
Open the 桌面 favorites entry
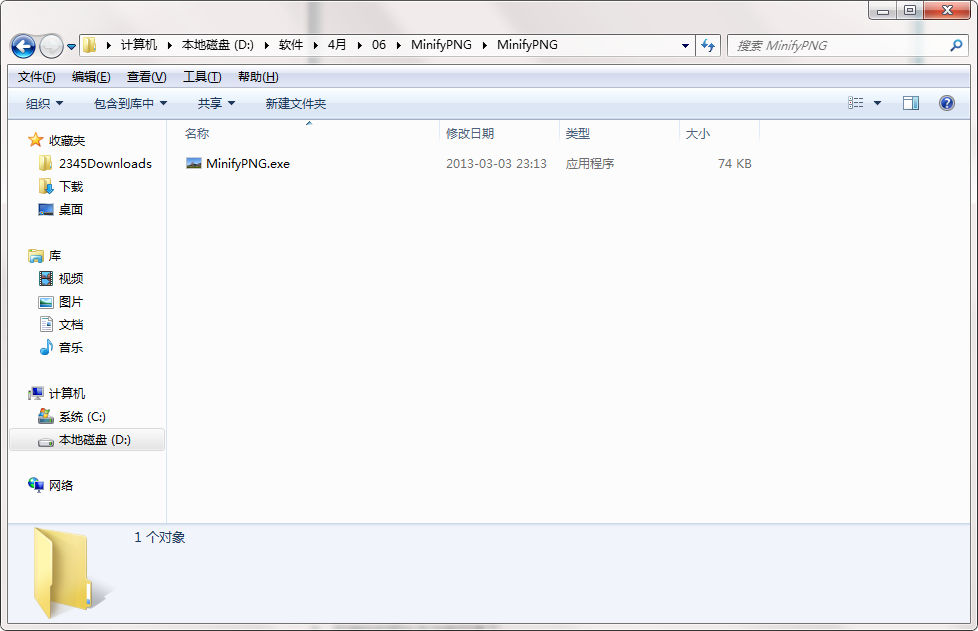tap(70, 210)
